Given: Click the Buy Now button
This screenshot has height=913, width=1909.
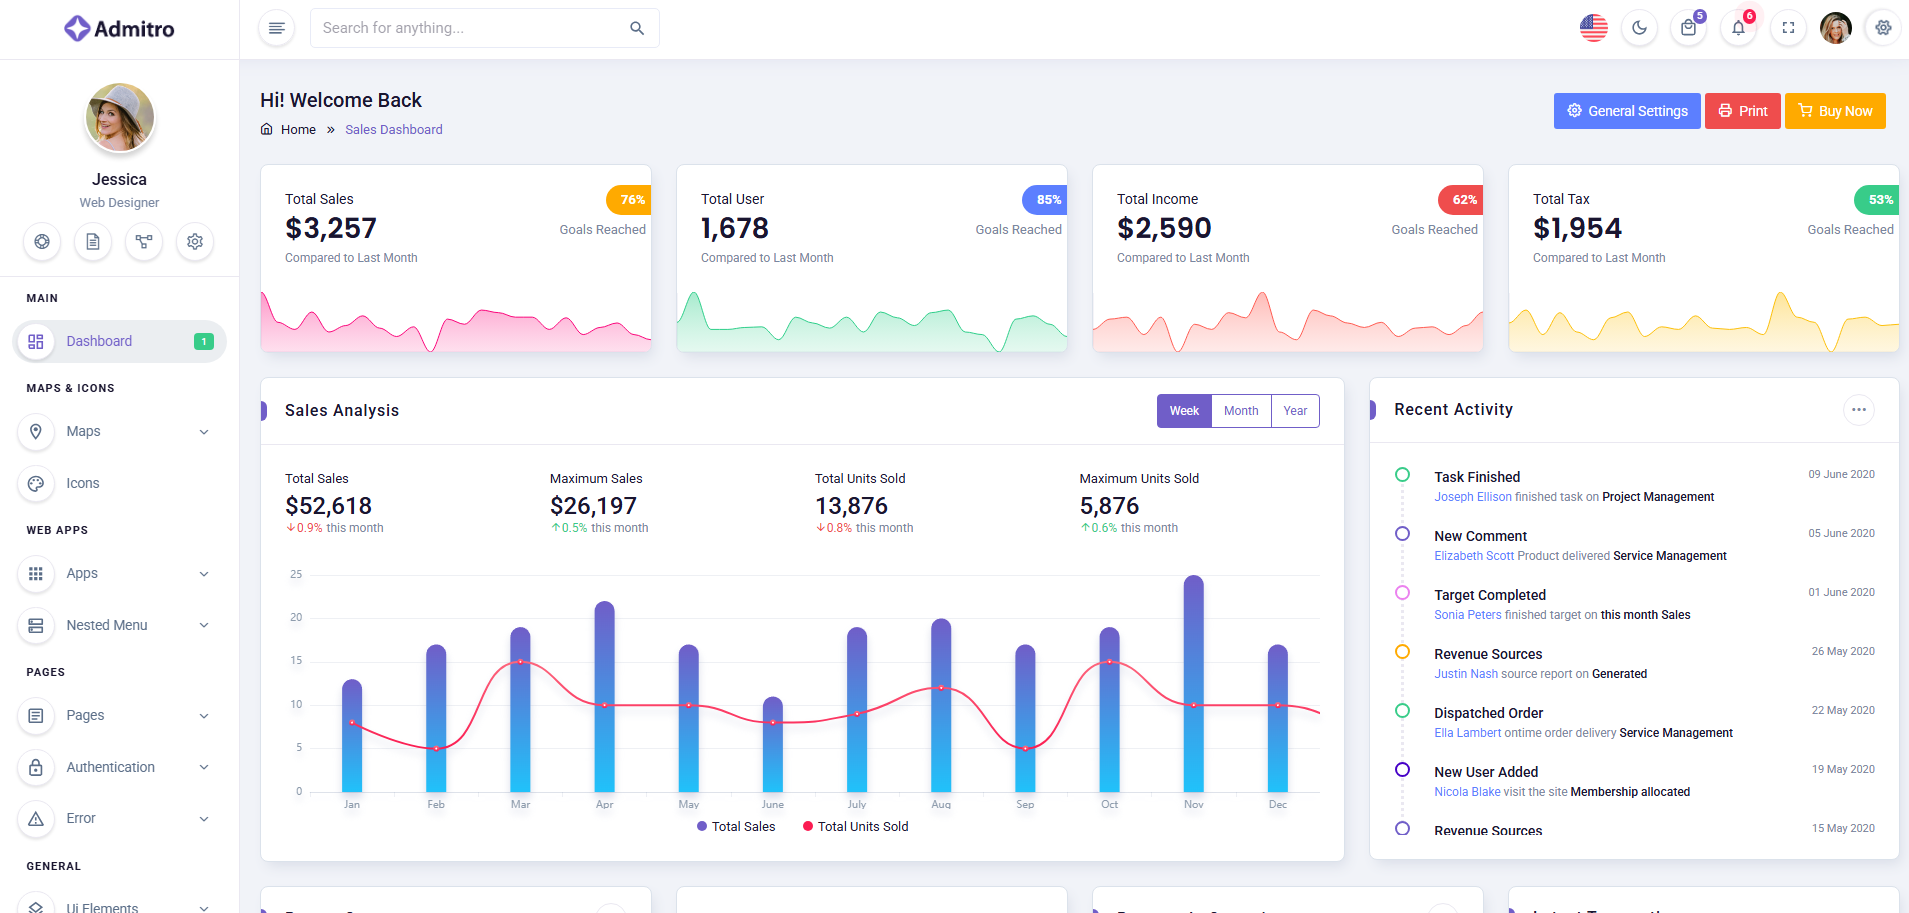Looking at the screenshot, I should tap(1835, 111).
